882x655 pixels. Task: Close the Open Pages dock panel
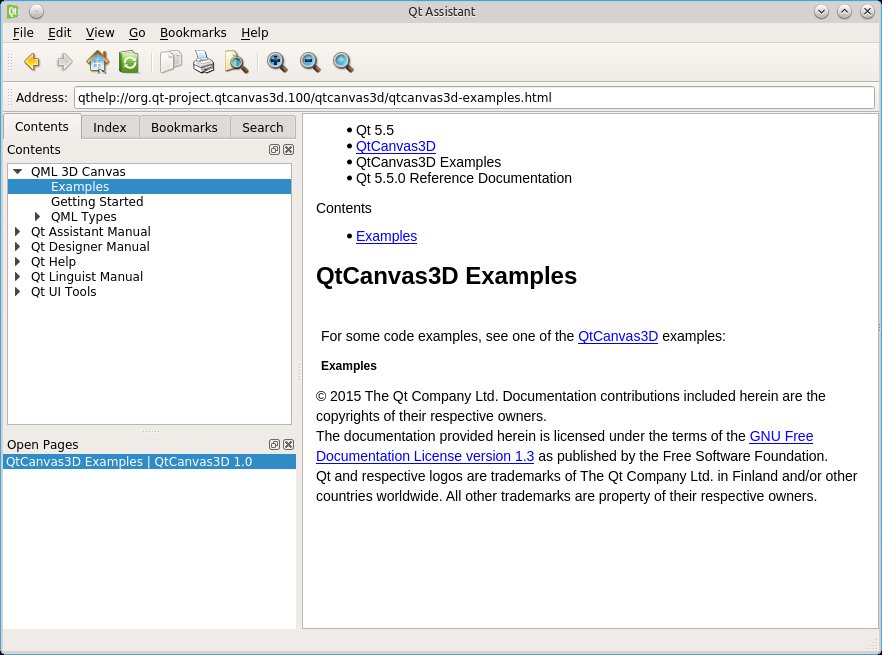[x=288, y=445]
